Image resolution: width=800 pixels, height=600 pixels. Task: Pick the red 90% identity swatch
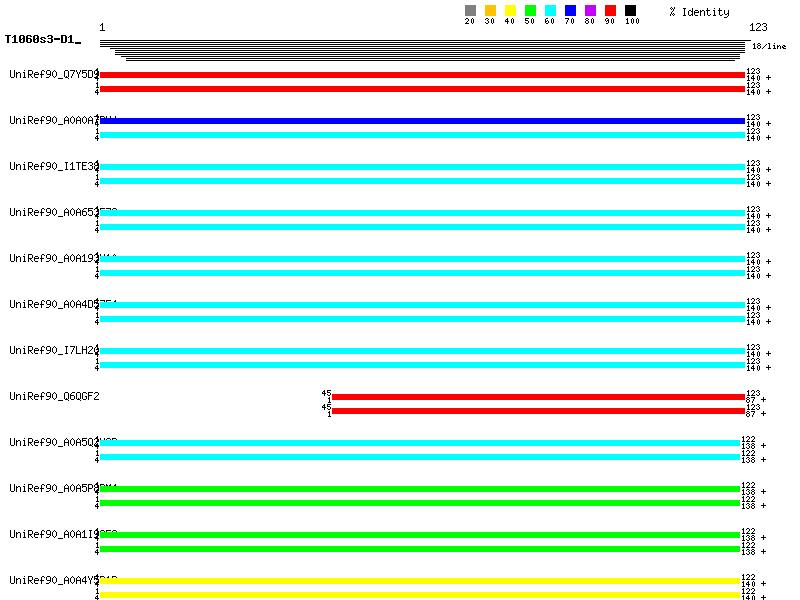click(610, 11)
